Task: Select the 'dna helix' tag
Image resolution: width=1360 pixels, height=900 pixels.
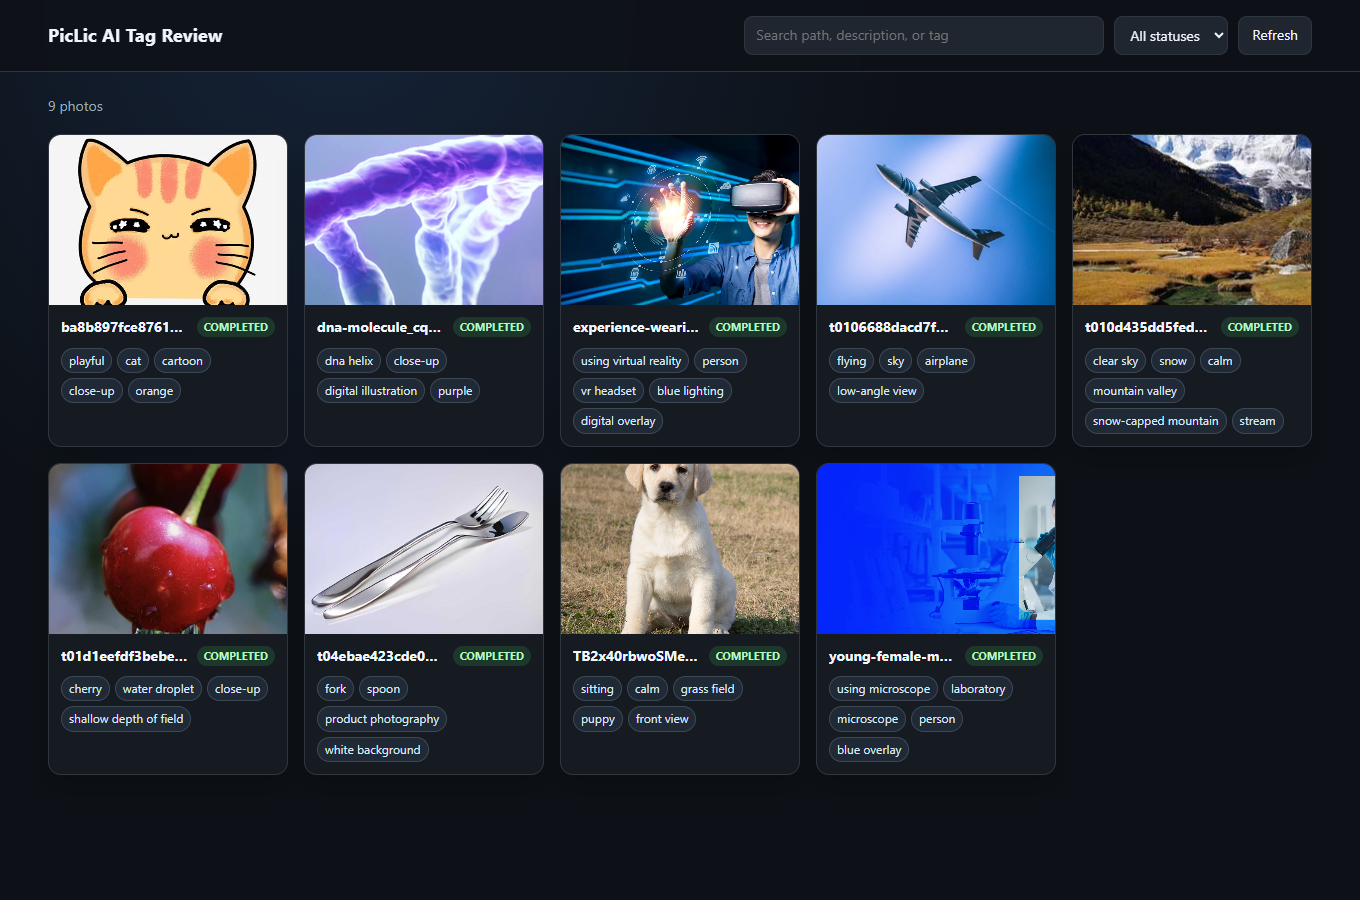Action: coord(349,361)
